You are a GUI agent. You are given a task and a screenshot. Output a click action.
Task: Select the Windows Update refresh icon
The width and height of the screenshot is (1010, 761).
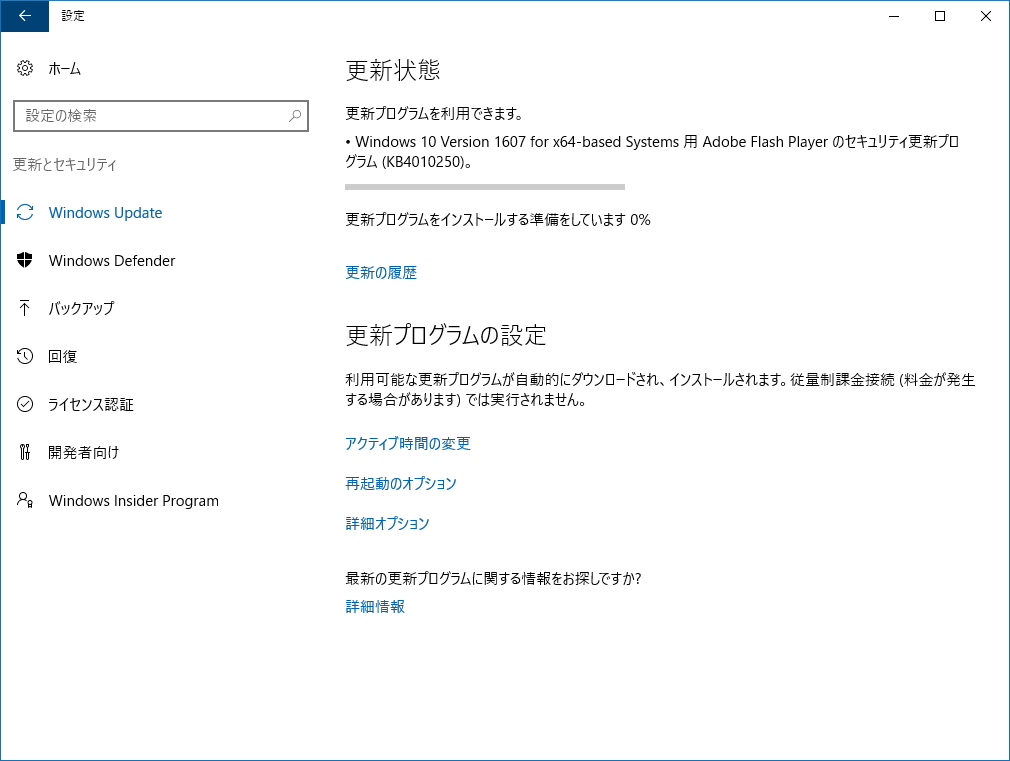pos(25,212)
